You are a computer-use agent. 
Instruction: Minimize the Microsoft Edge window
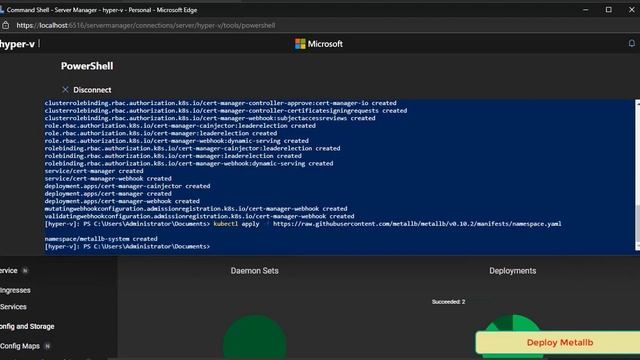(x=585, y=9)
